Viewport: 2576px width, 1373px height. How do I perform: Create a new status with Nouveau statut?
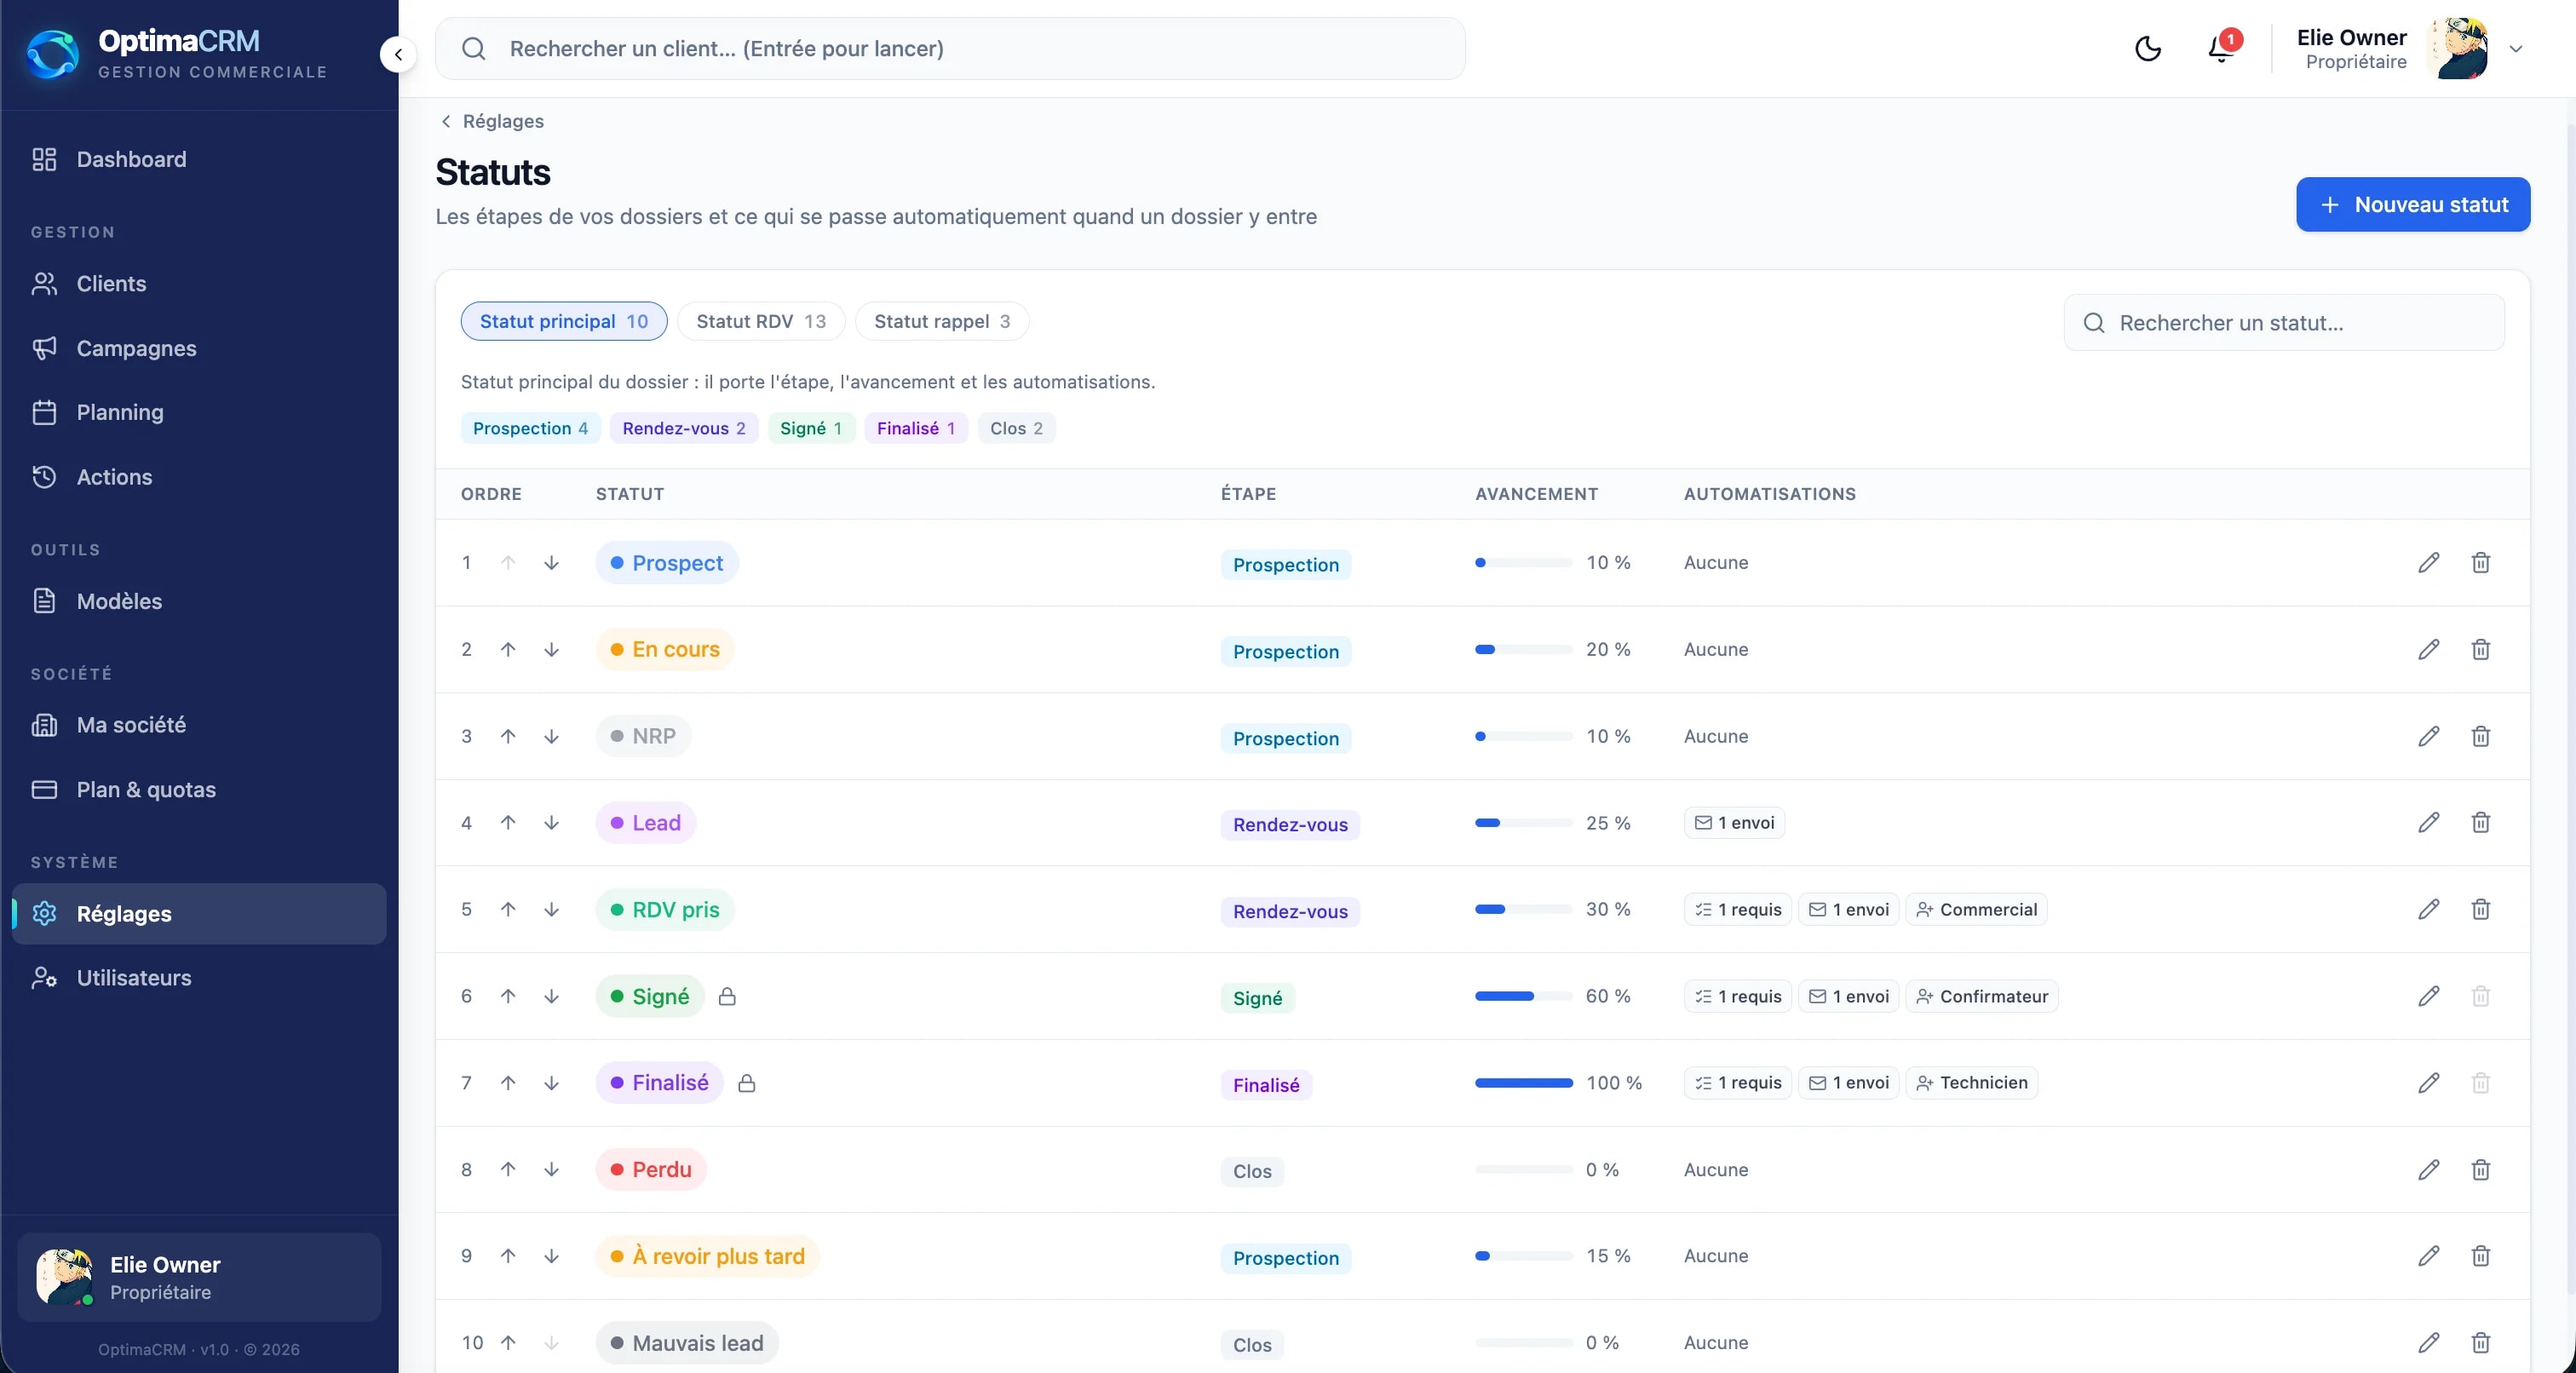[2413, 204]
